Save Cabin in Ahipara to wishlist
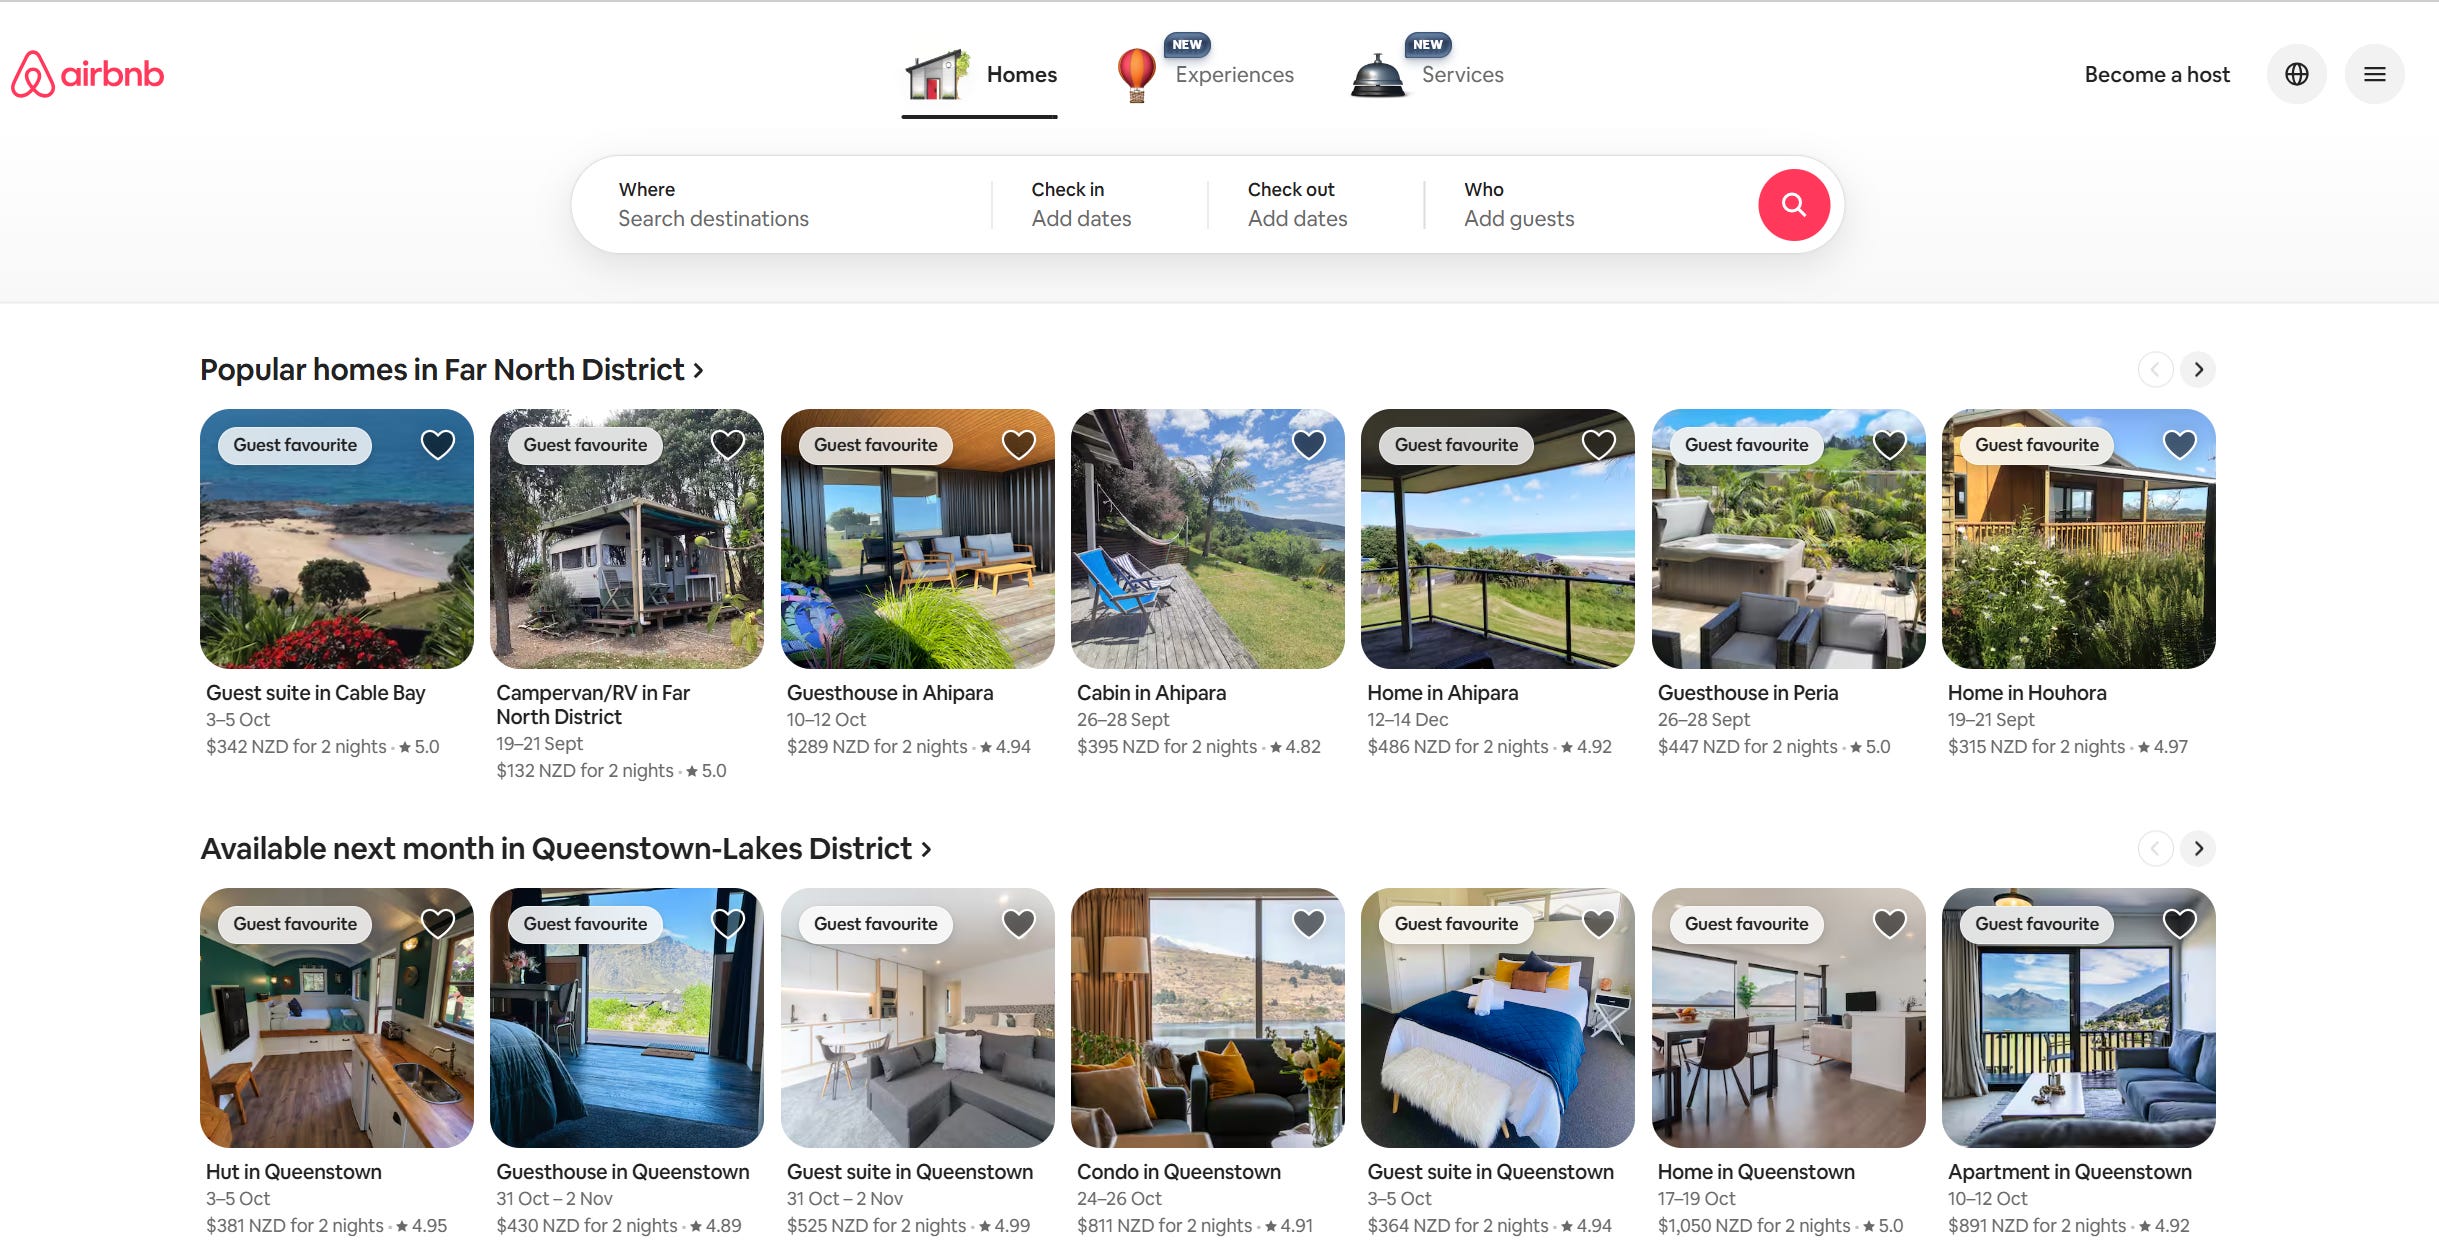The height and width of the screenshot is (1251, 2439). [x=1308, y=444]
